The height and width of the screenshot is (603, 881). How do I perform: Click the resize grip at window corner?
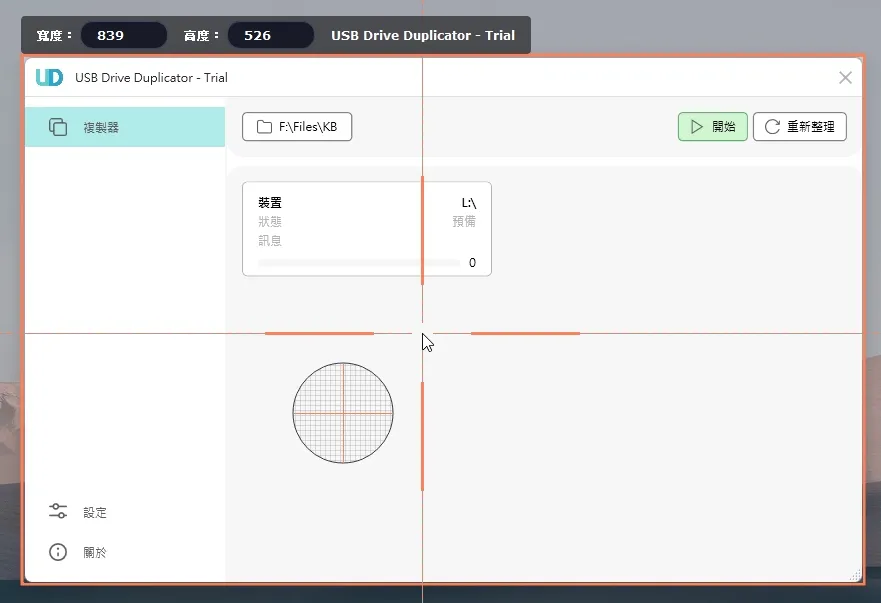[x=855, y=575]
